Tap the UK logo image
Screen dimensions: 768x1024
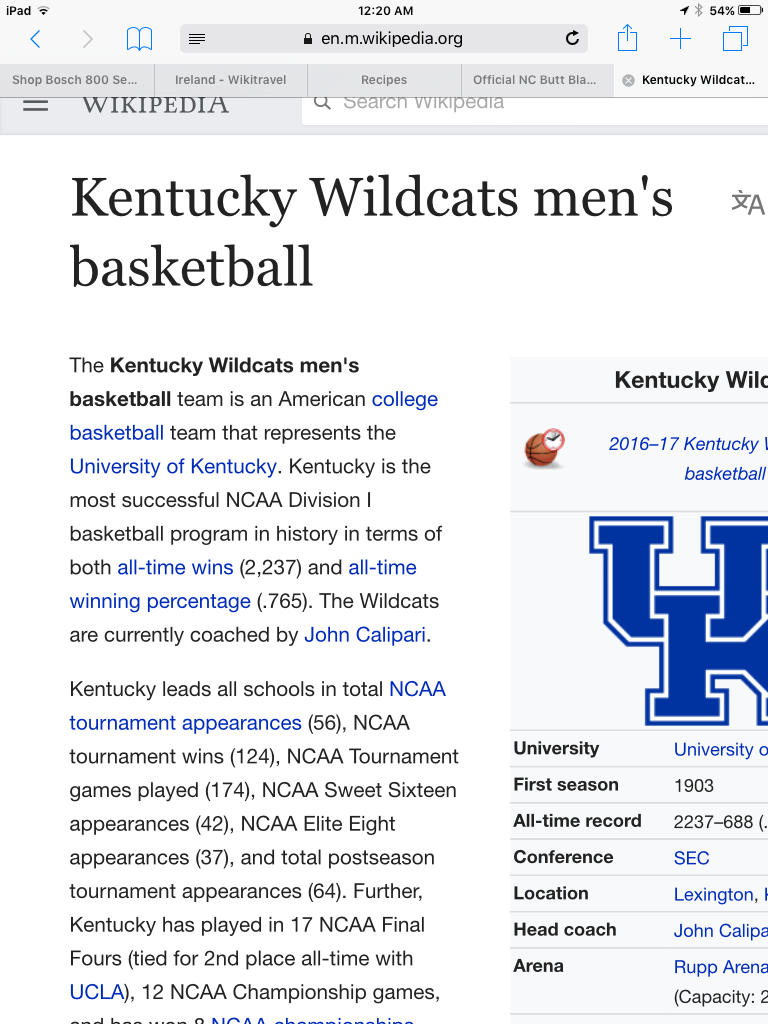[680, 620]
